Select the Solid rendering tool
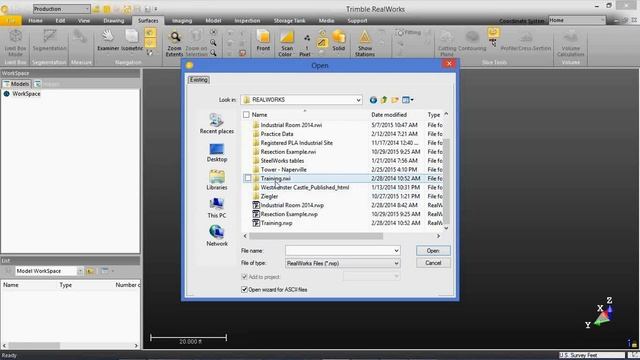 point(338,41)
